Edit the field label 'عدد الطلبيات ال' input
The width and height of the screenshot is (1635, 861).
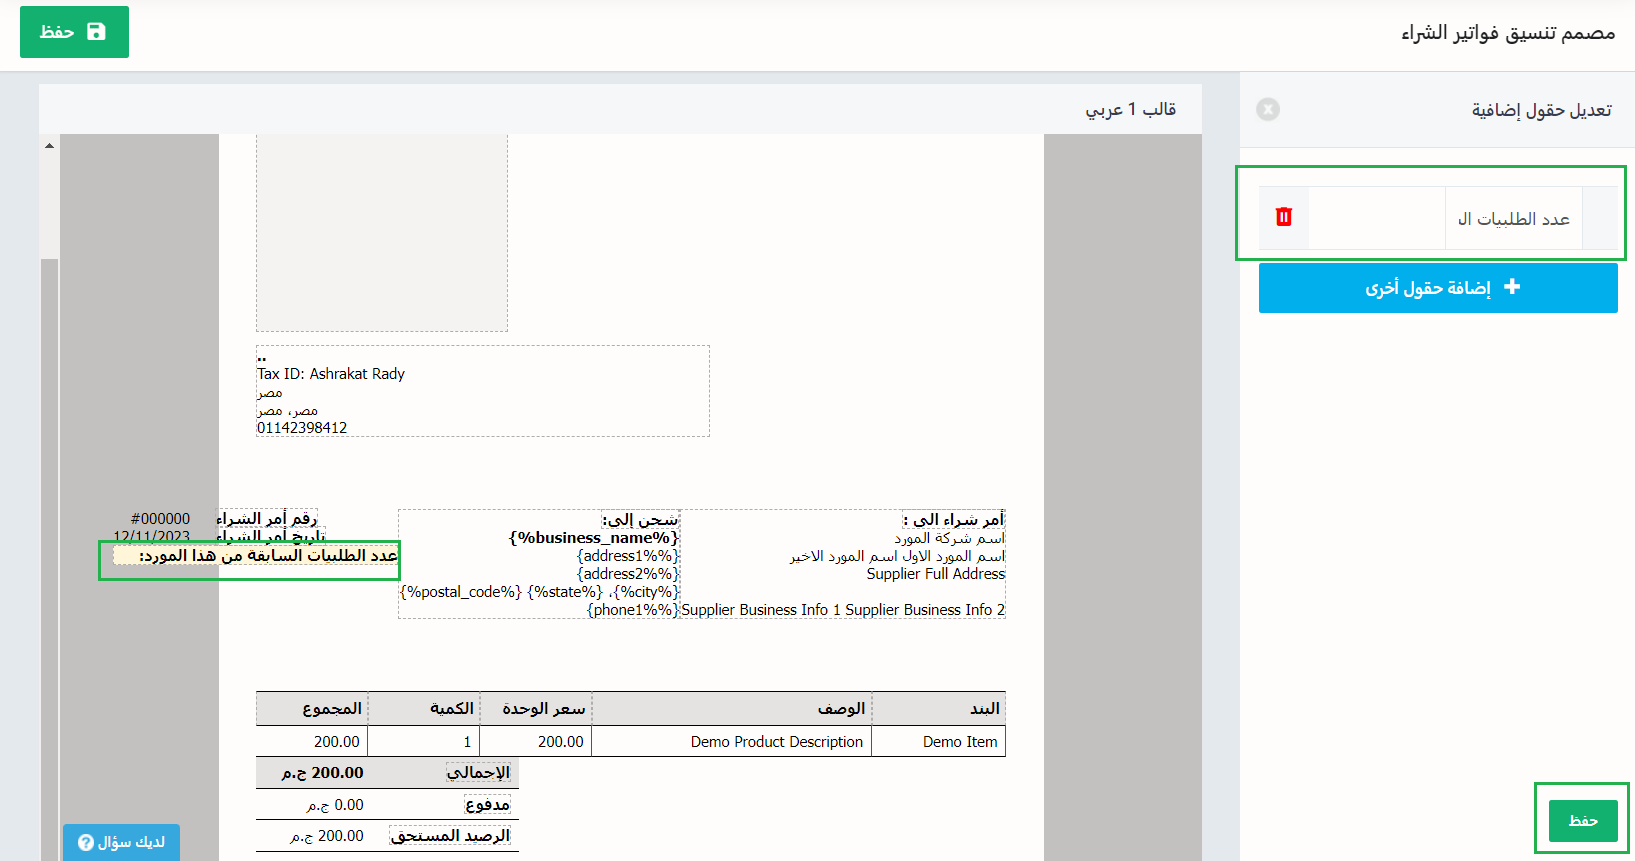(1513, 218)
